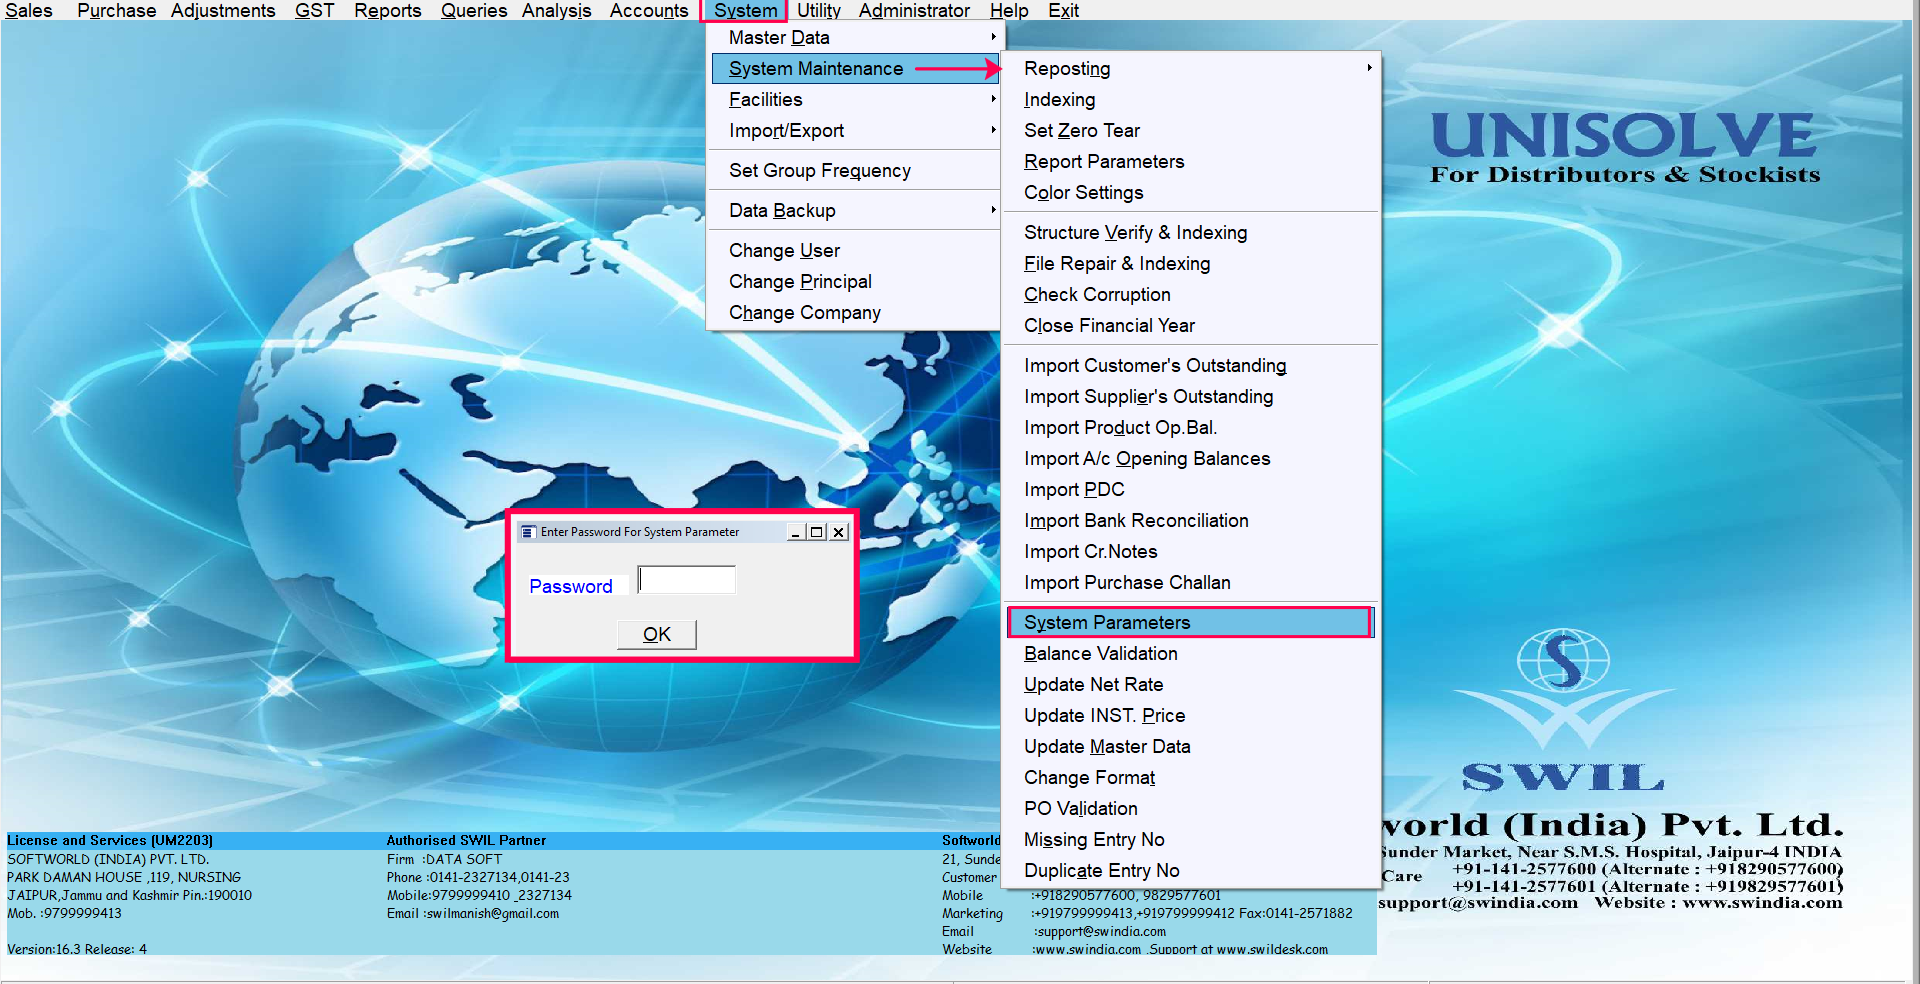Expand the Data Backup submenu

pyautogui.click(x=855, y=210)
